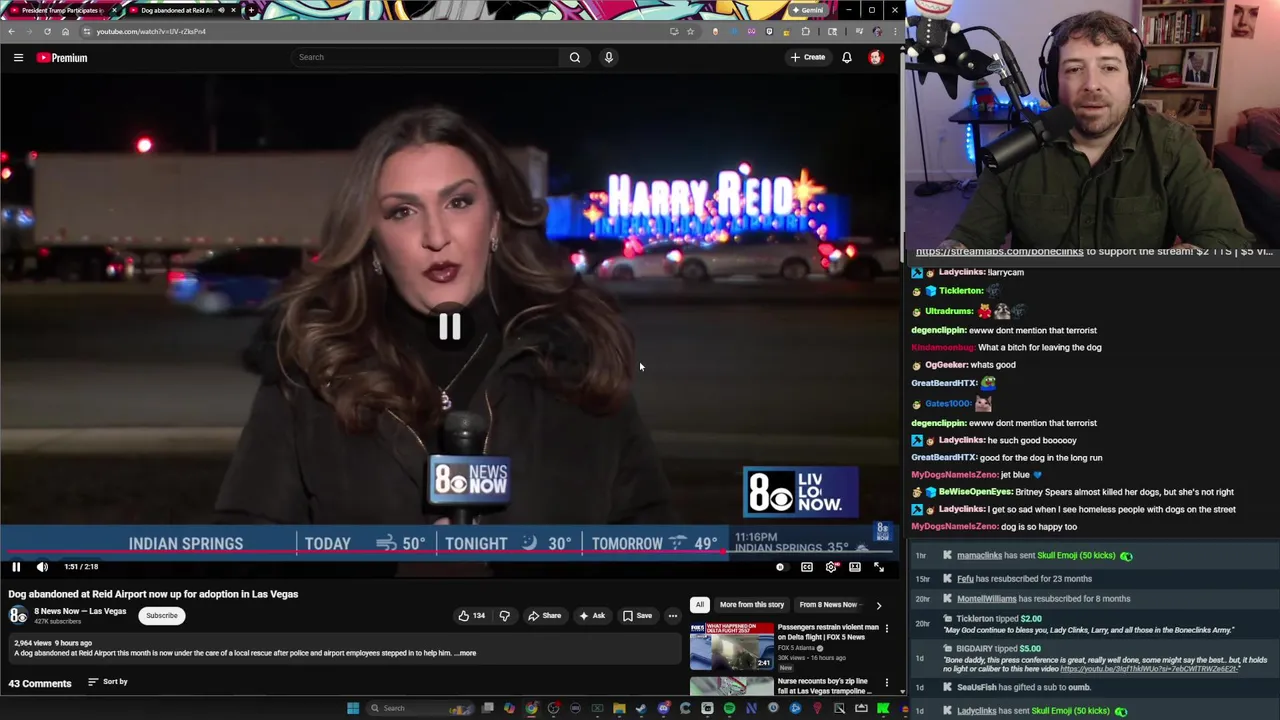
Task: Open the Sort by comments dropdown
Action: (x=108, y=682)
